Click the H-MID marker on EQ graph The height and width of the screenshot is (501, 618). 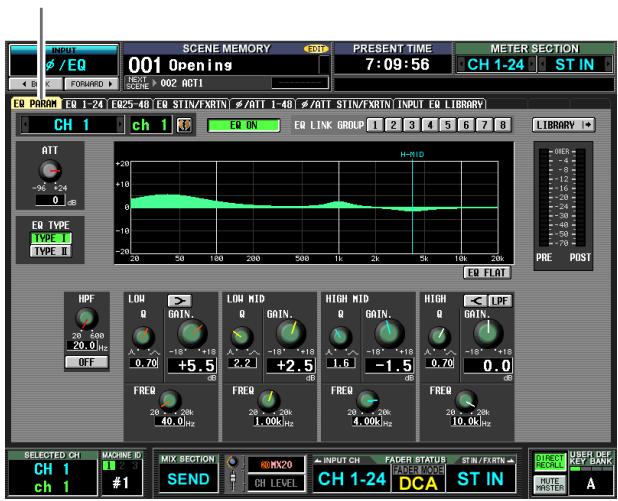[x=412, y=155]
